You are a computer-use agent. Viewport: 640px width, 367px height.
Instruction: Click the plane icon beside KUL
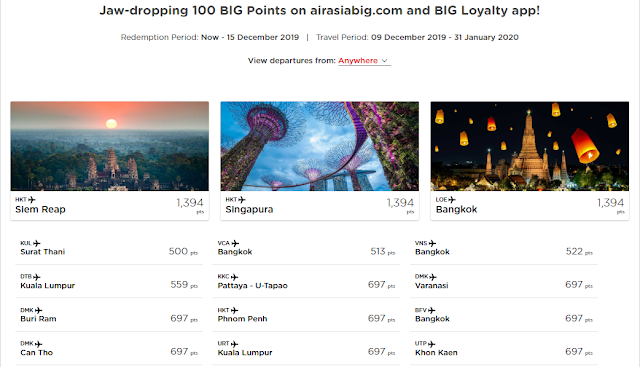point(37,243)
